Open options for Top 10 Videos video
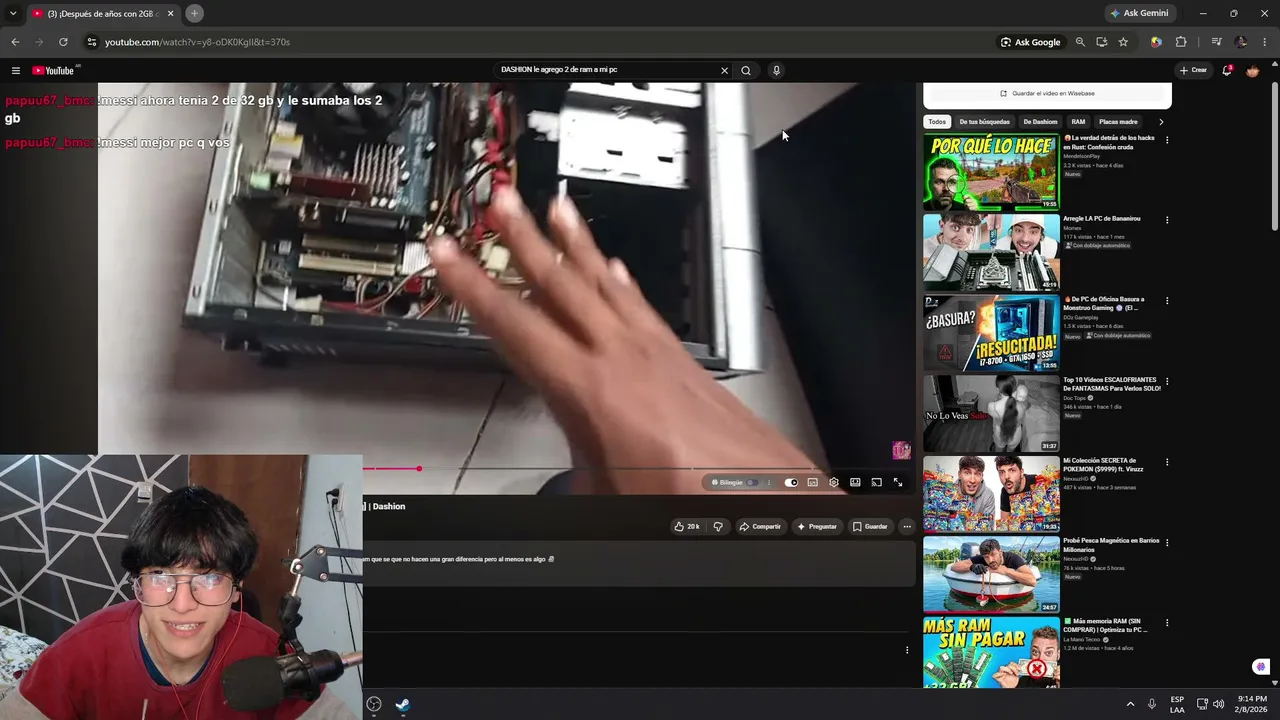1280x720 pixels. pos(1167,382)
